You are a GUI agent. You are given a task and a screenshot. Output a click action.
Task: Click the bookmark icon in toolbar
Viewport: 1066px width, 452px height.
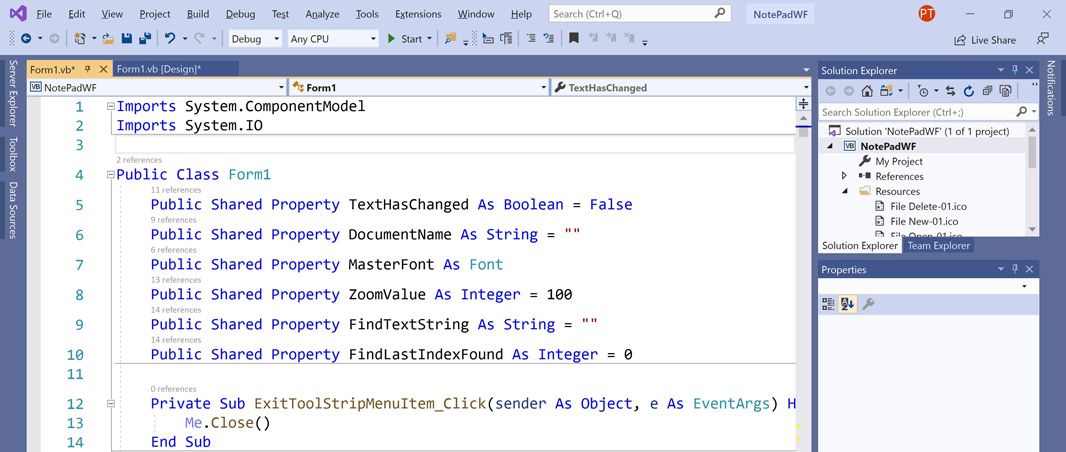(573, 39)
